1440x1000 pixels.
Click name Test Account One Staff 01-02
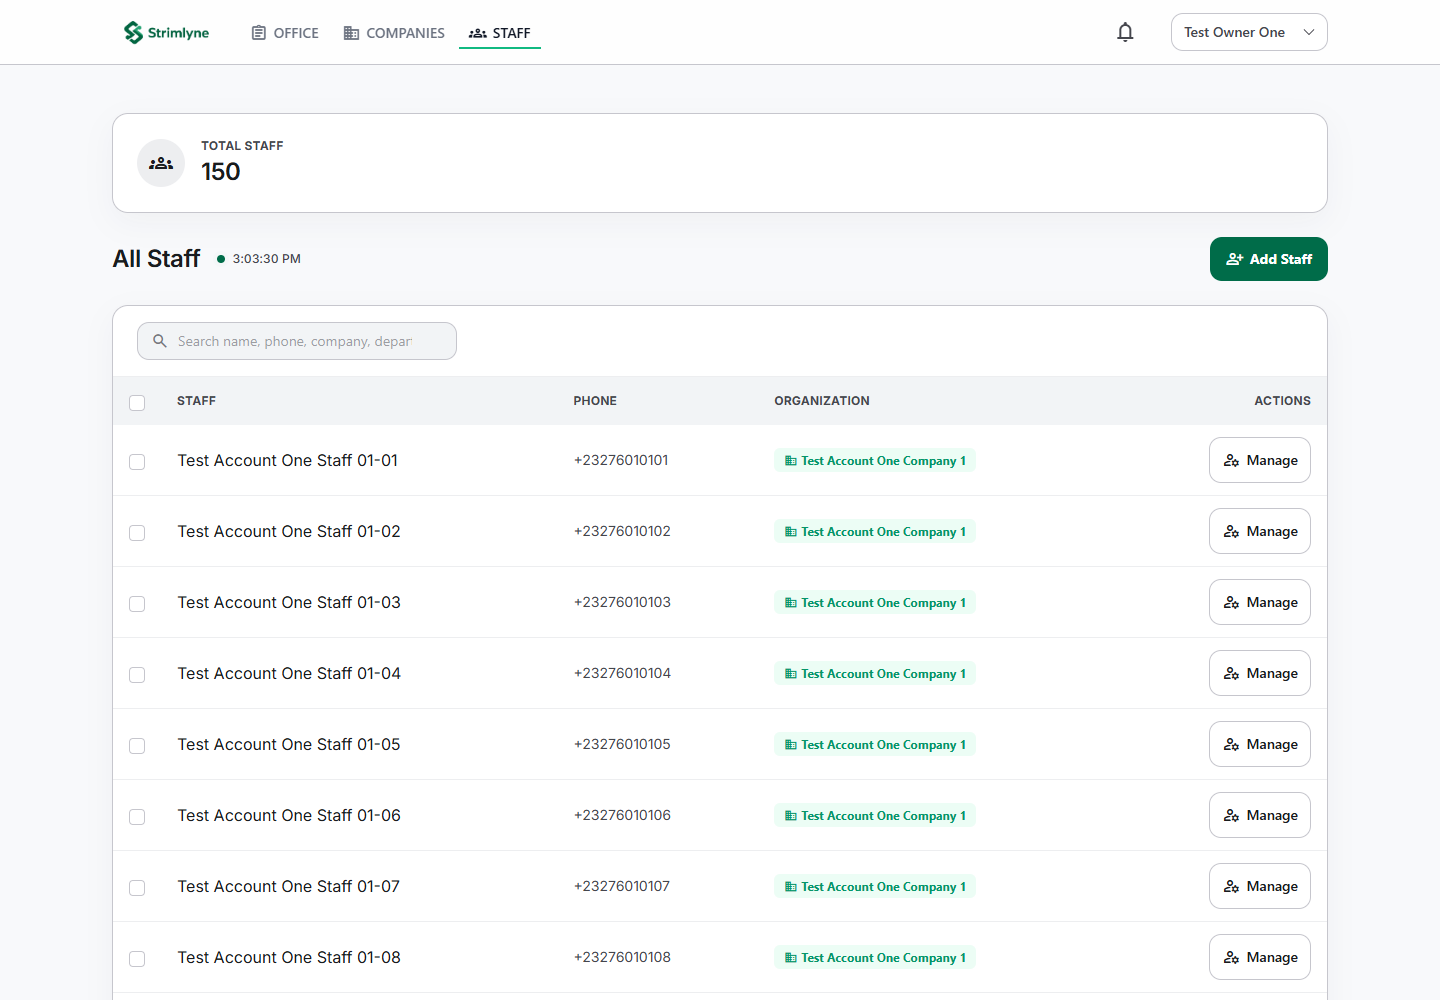(289, 531)
